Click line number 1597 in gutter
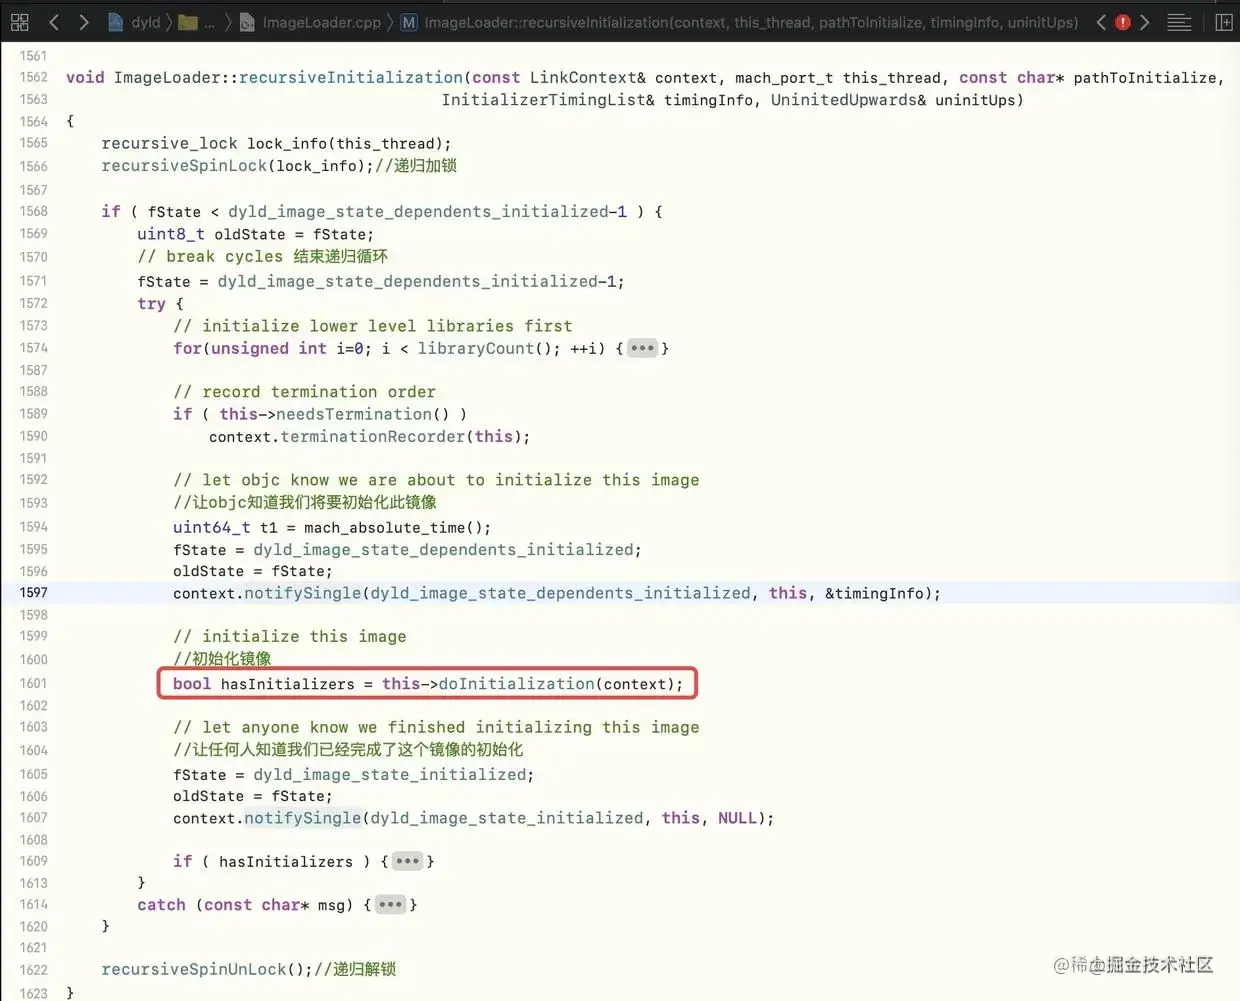The height and width of the screenshot is (1001, 1240). coord(33,593)
